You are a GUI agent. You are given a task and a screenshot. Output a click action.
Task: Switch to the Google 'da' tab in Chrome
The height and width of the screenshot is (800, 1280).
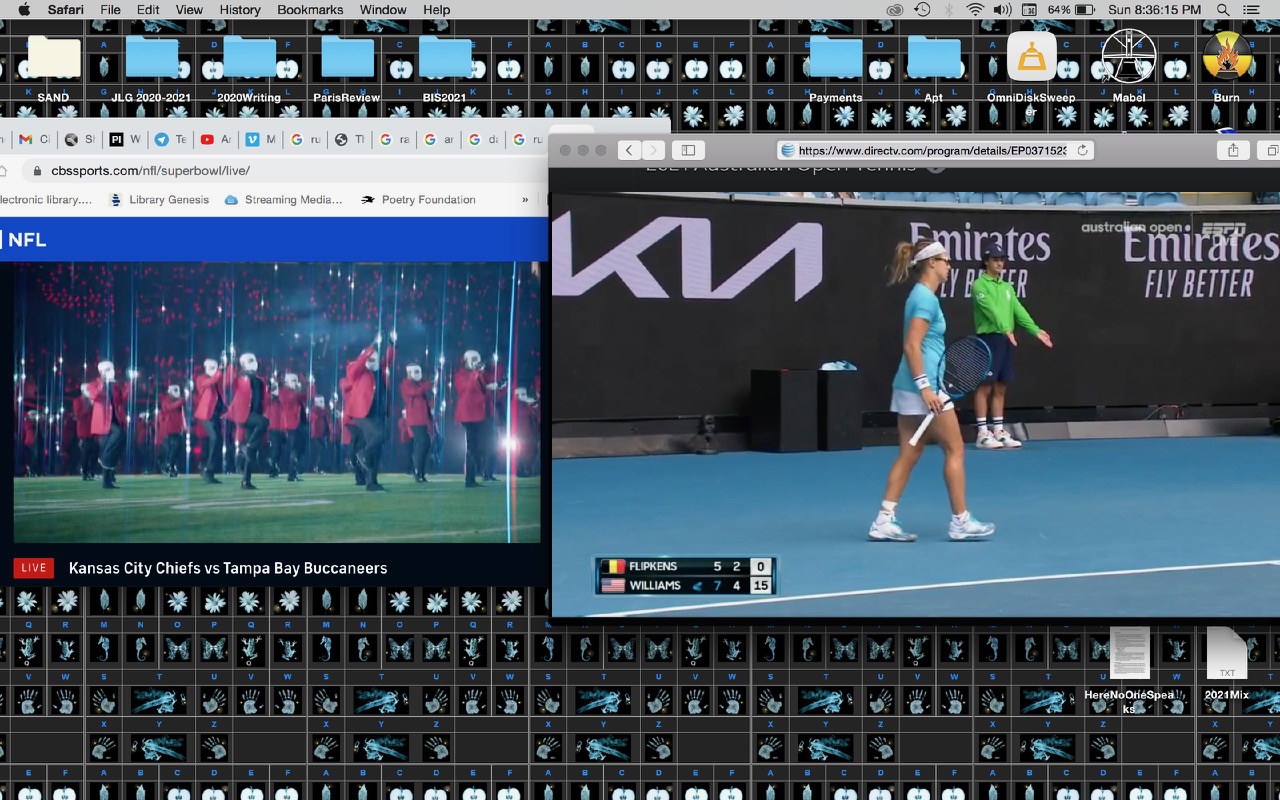(x=485, y=139)
